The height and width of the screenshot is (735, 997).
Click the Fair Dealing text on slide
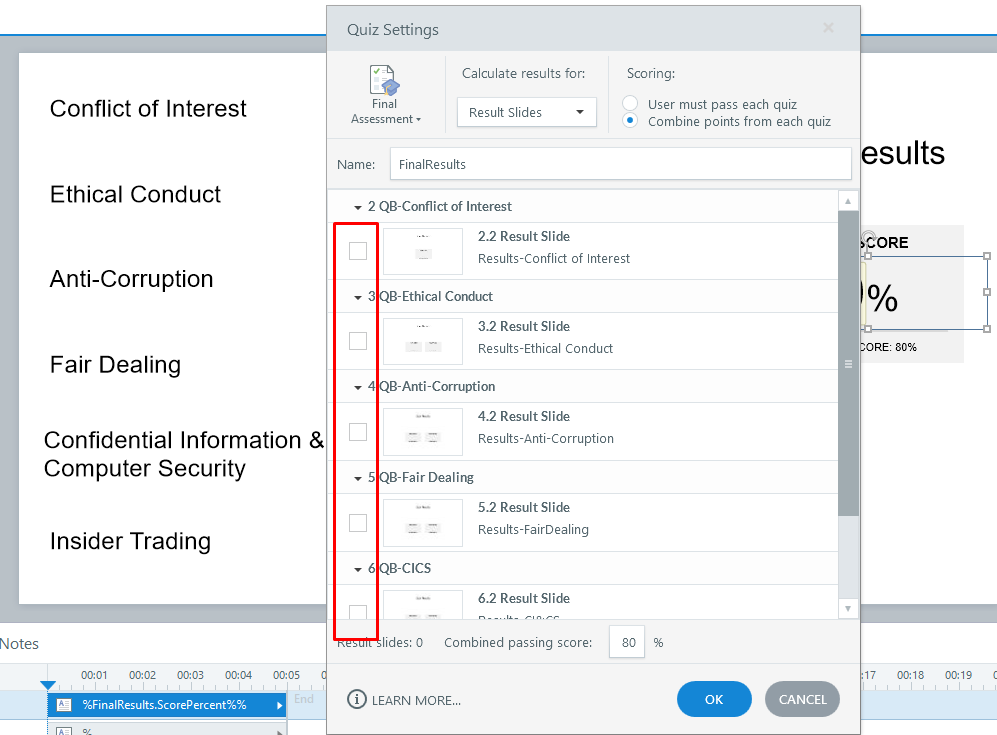[116, 365]
